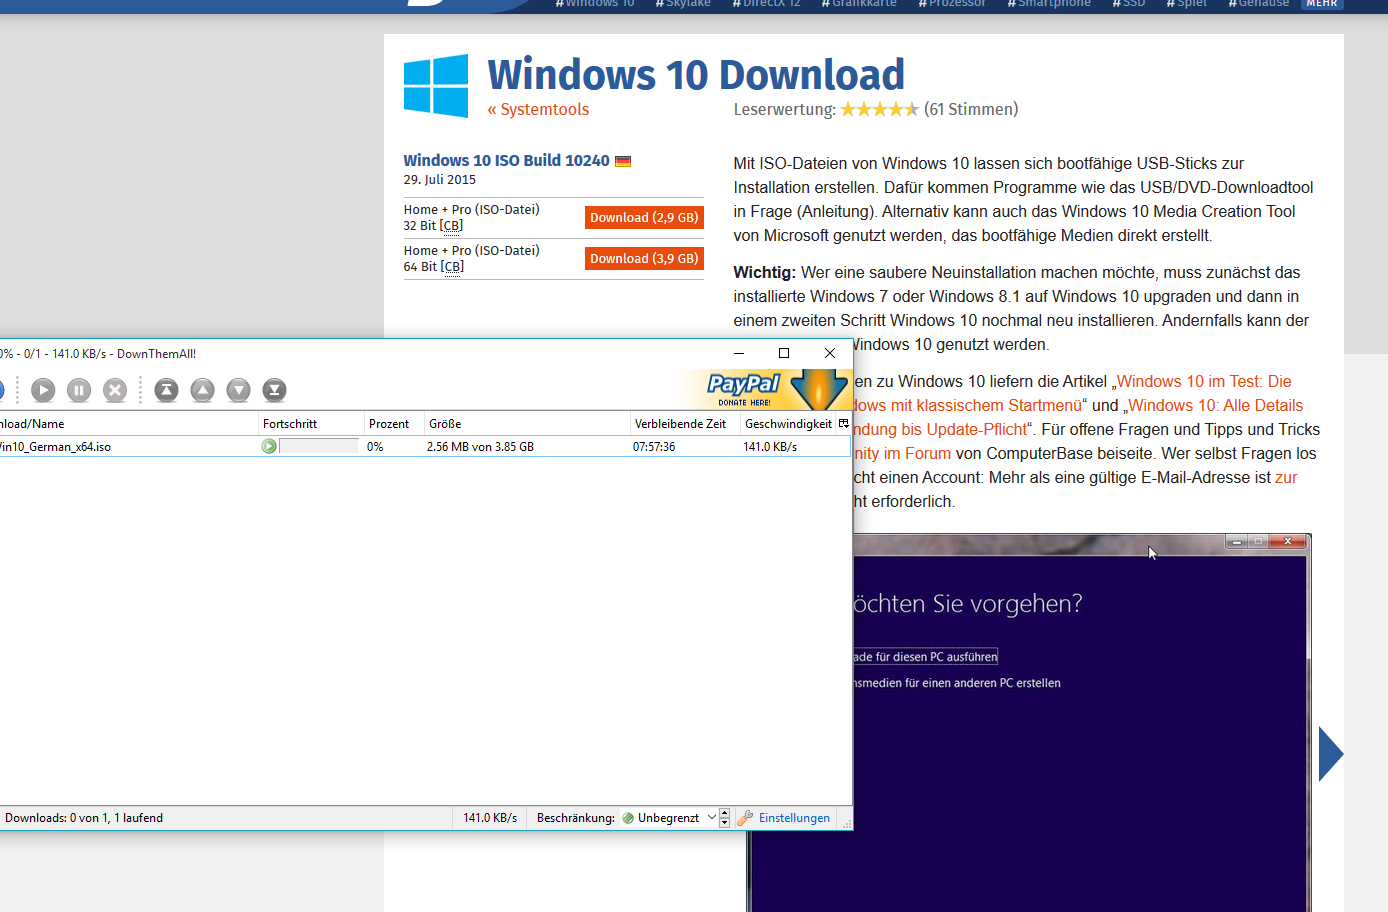Open the Unbegrenzt speed limit dropdown
Viewport: 1388px width, 912px height.
click(669, 818)
